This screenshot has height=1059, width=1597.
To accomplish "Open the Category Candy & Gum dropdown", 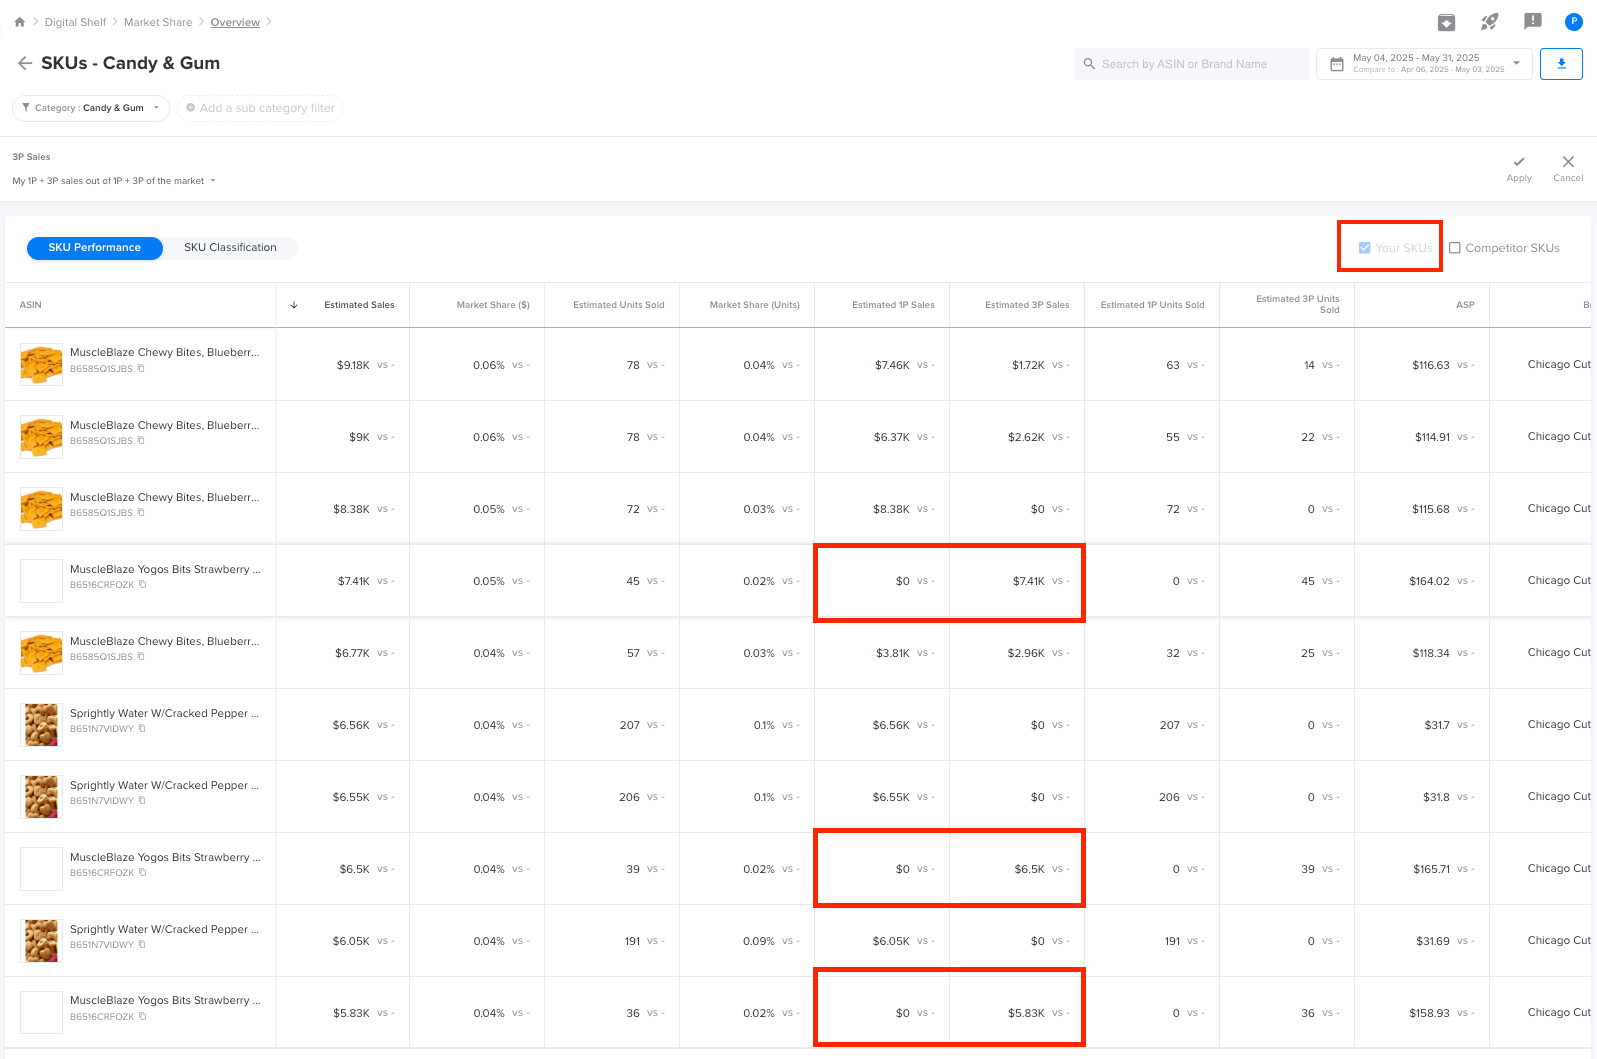I will click(x=91, y=108).
